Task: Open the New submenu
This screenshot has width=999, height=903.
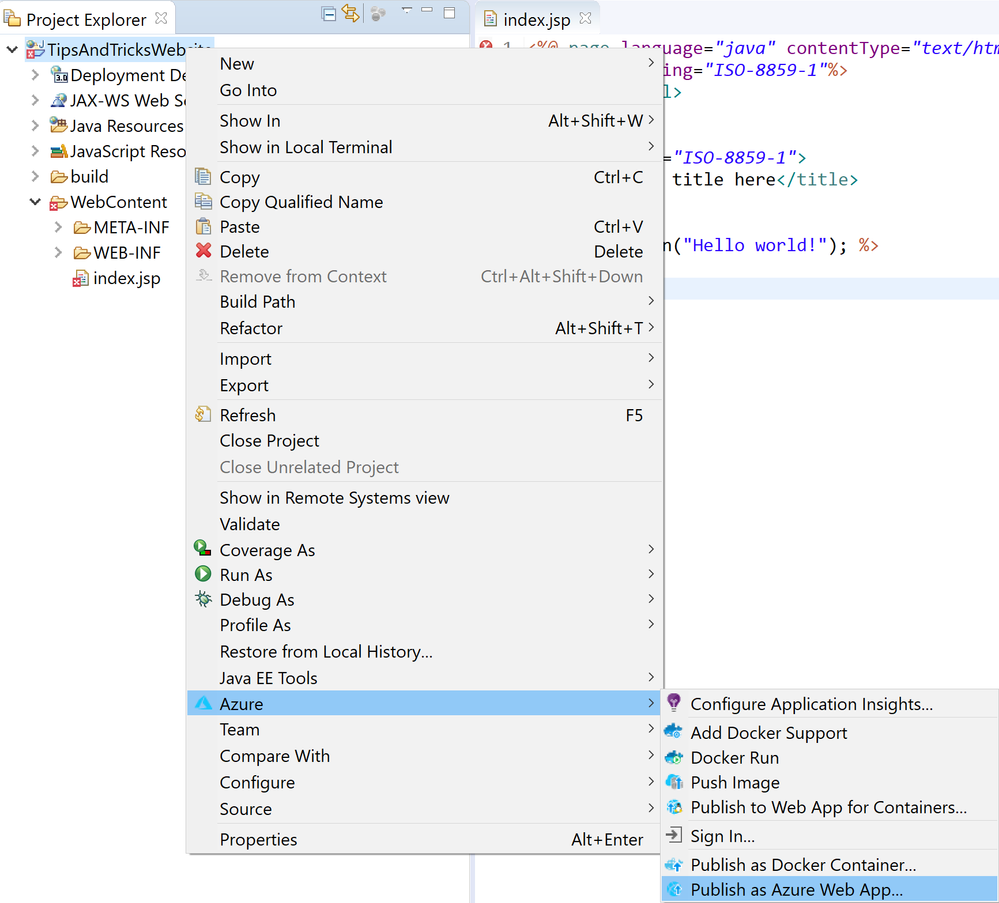Action: [424, 64]
